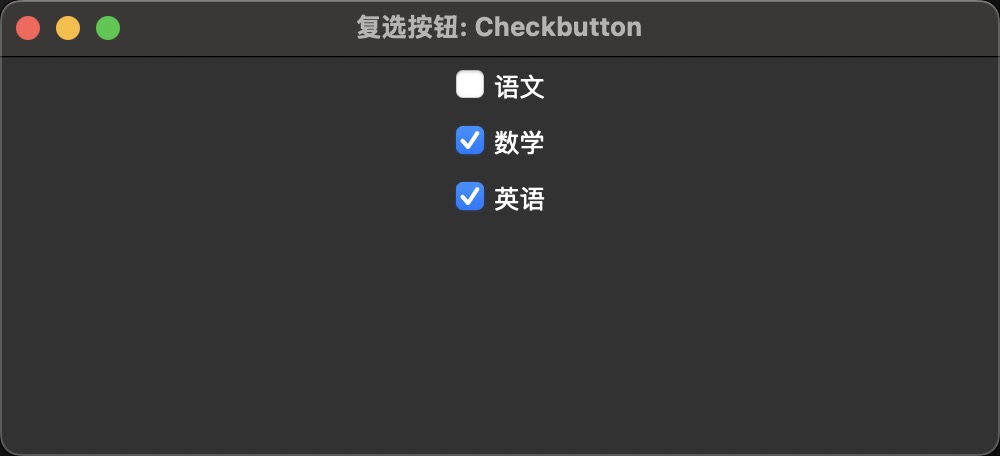Enable the first subject option 语文
The image size is (1000, 456).
tap(470, 85)
